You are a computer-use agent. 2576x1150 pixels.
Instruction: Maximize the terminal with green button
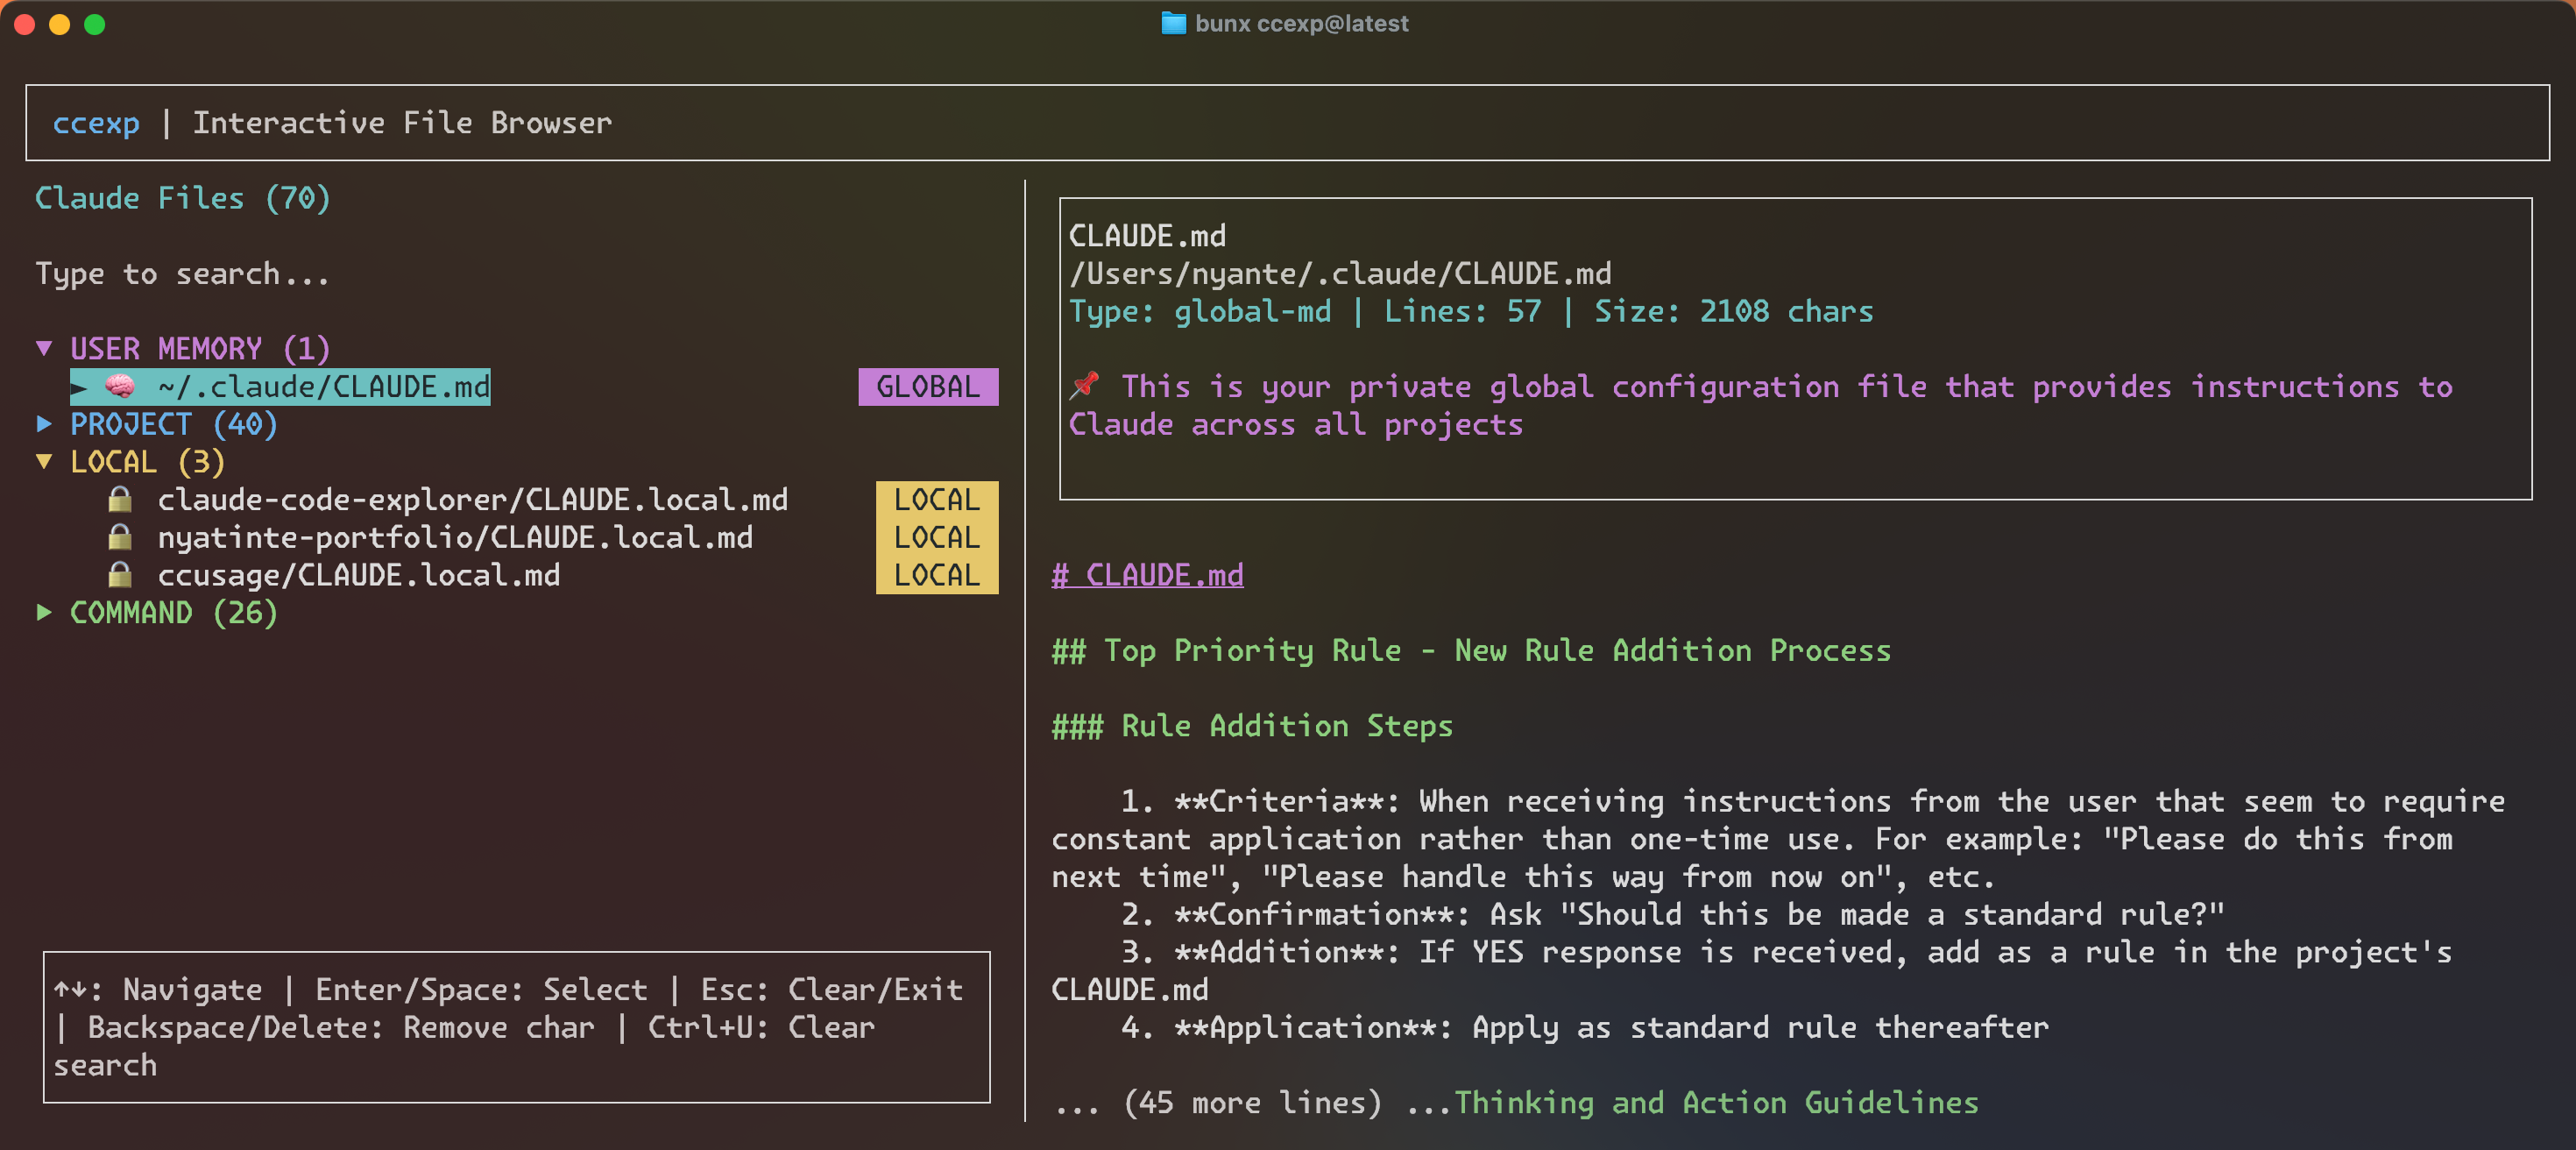click(x=95, y=24)
